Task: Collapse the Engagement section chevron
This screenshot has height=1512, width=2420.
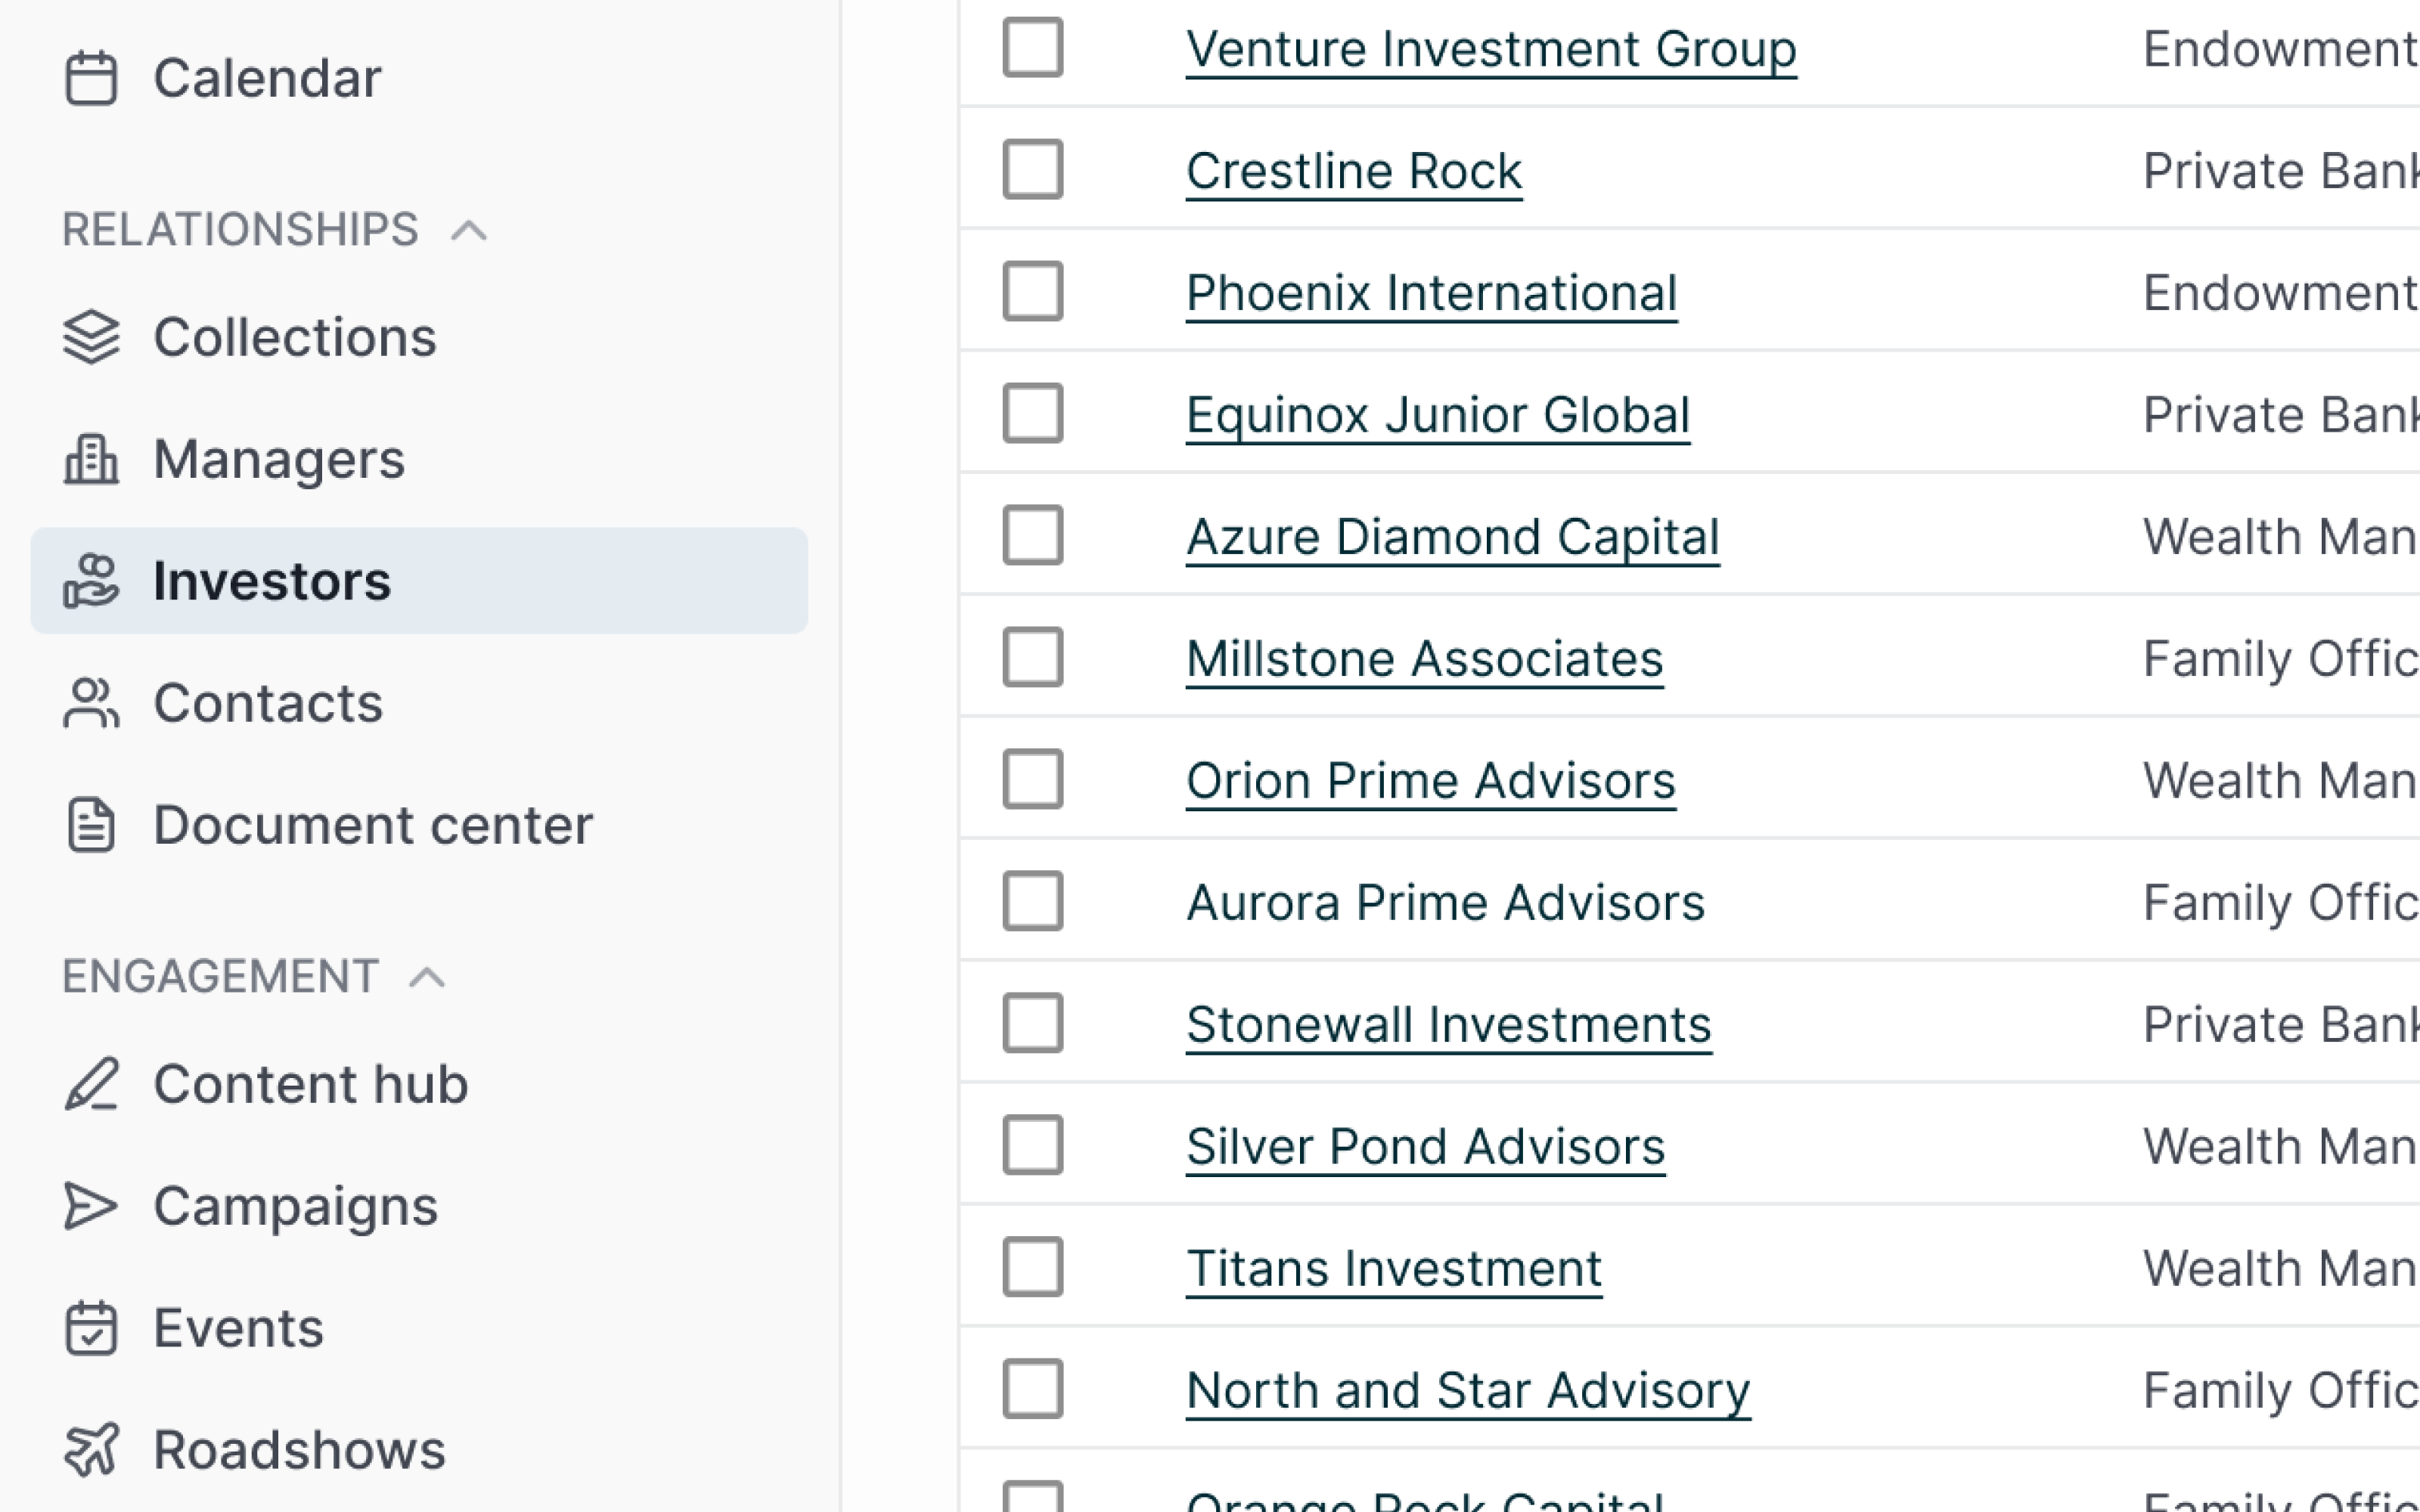Action: (427, 977)
